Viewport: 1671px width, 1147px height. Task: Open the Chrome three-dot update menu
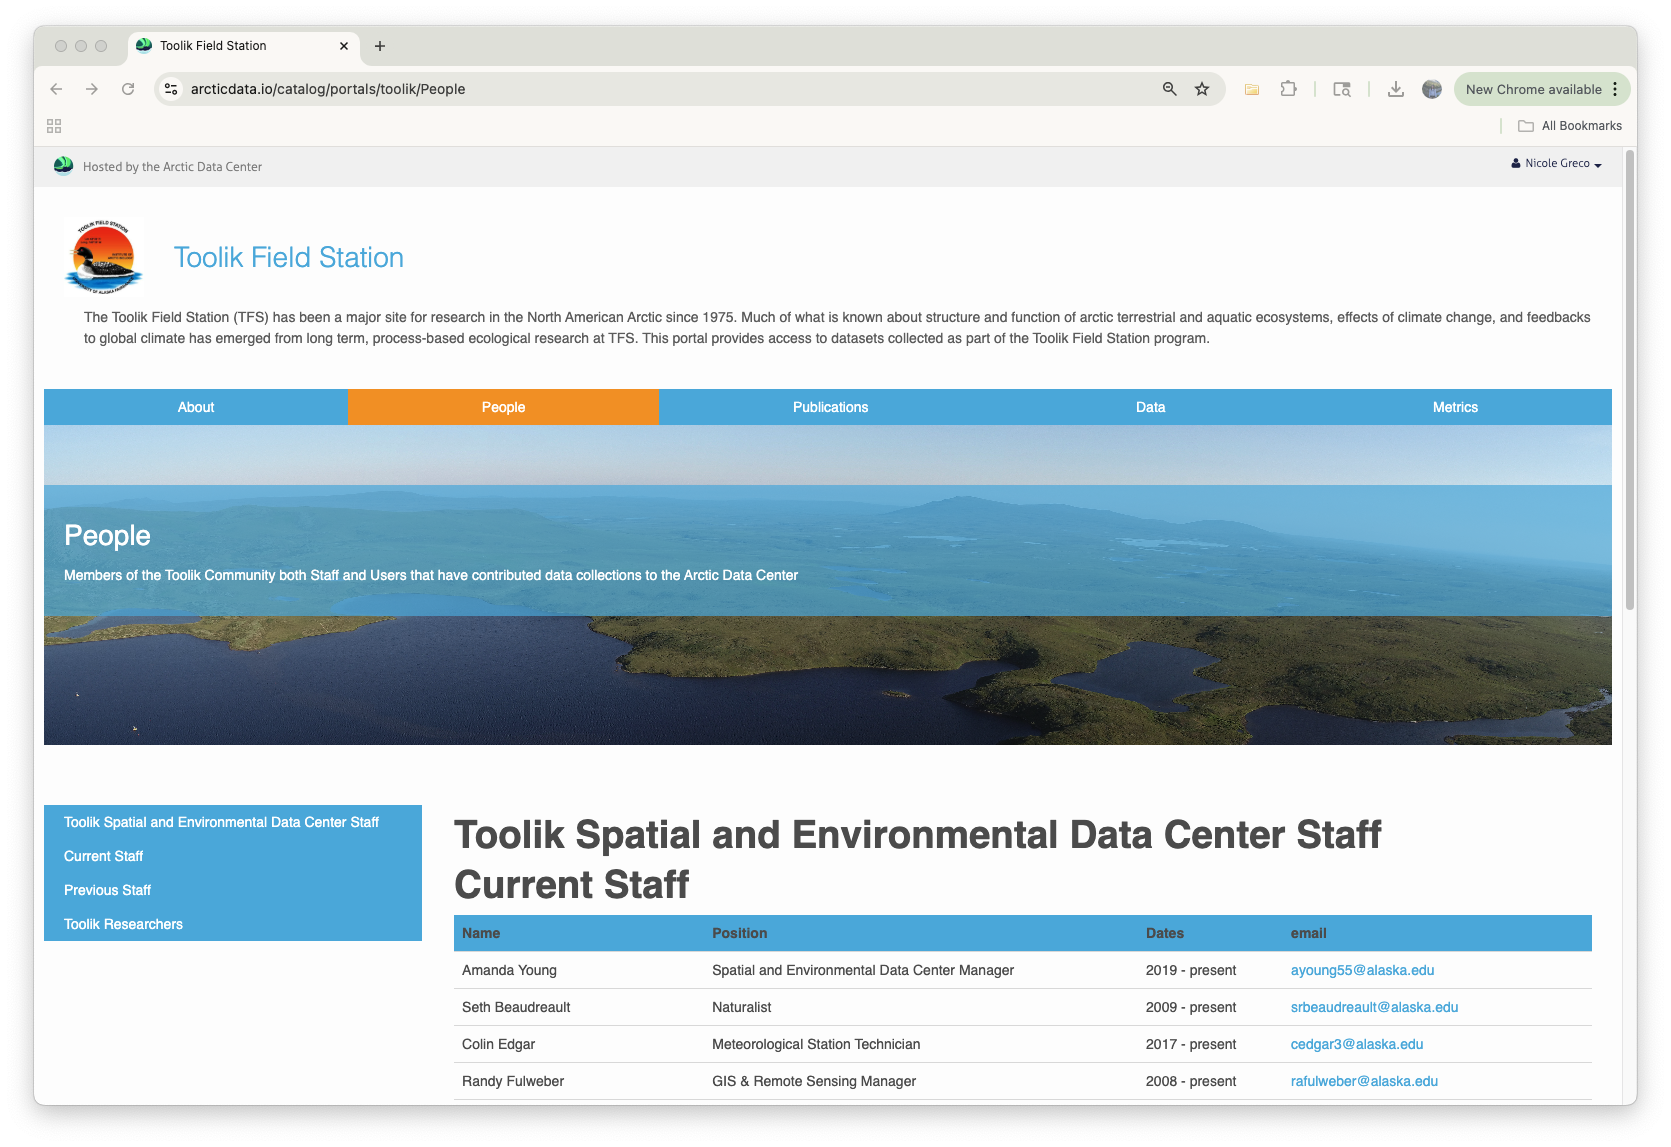tap(1617, 89)
